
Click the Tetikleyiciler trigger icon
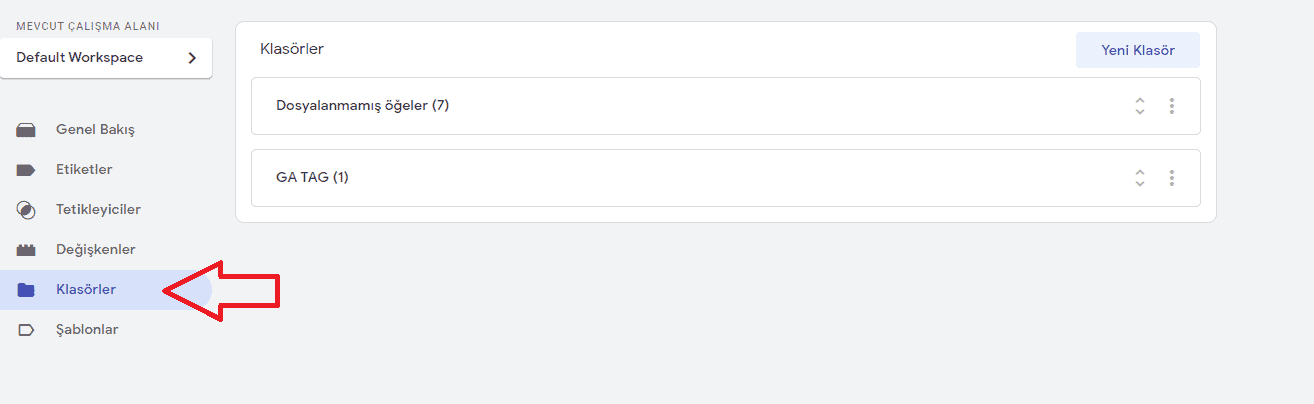26,210
